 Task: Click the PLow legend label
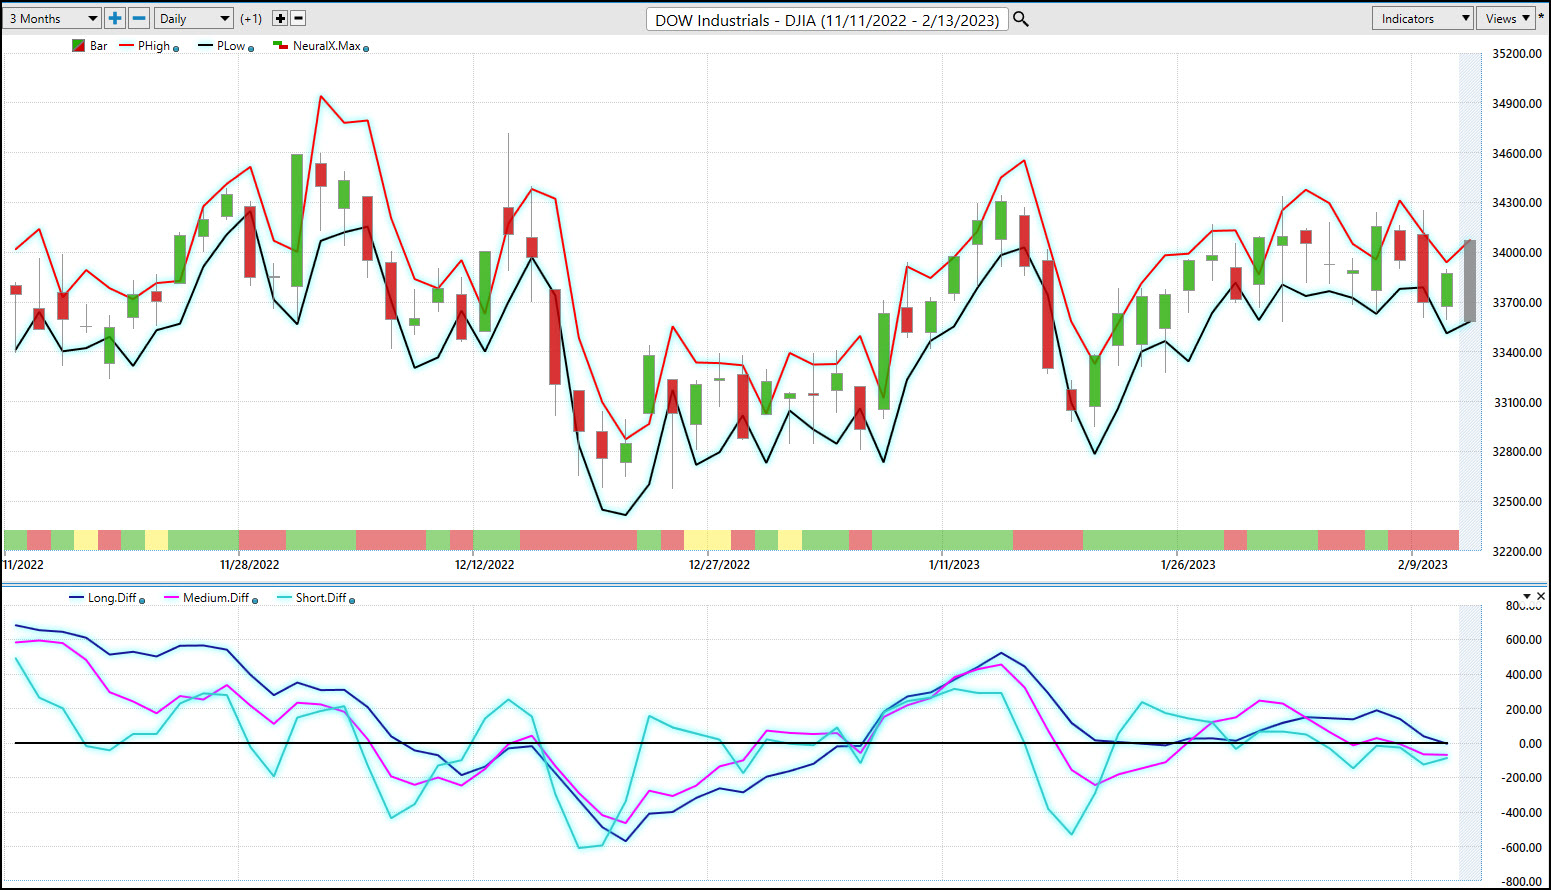click(x=231, y=46)
